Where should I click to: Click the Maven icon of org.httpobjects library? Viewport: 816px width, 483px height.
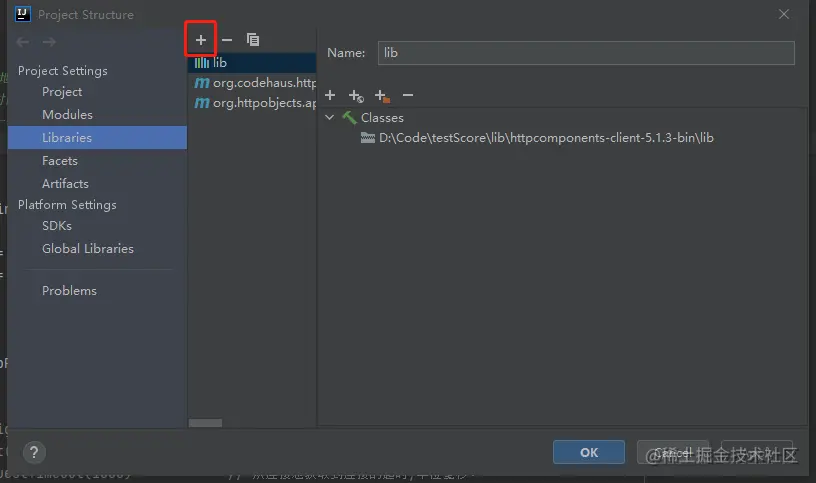coord(202,103)
